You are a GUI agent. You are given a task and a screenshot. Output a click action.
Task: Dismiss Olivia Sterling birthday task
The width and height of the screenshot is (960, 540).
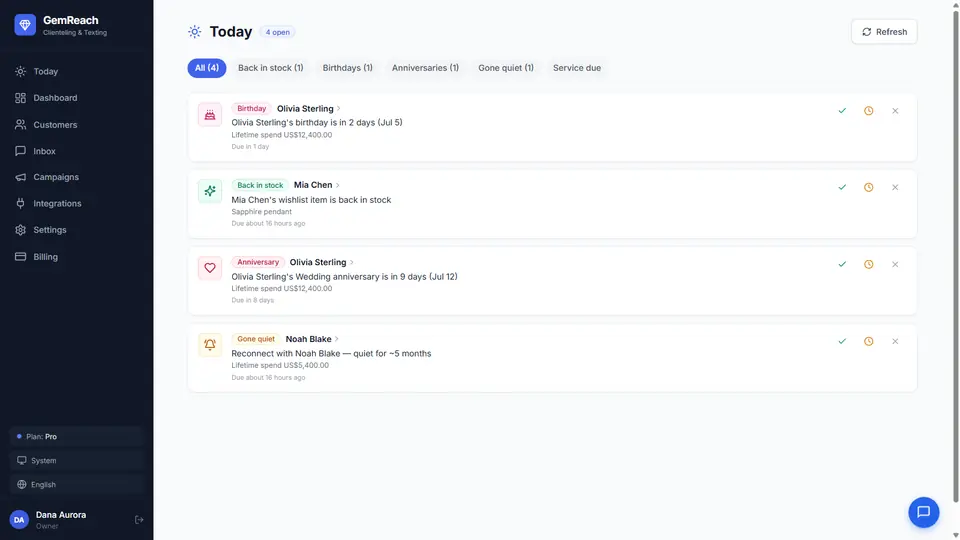(895, 111)
